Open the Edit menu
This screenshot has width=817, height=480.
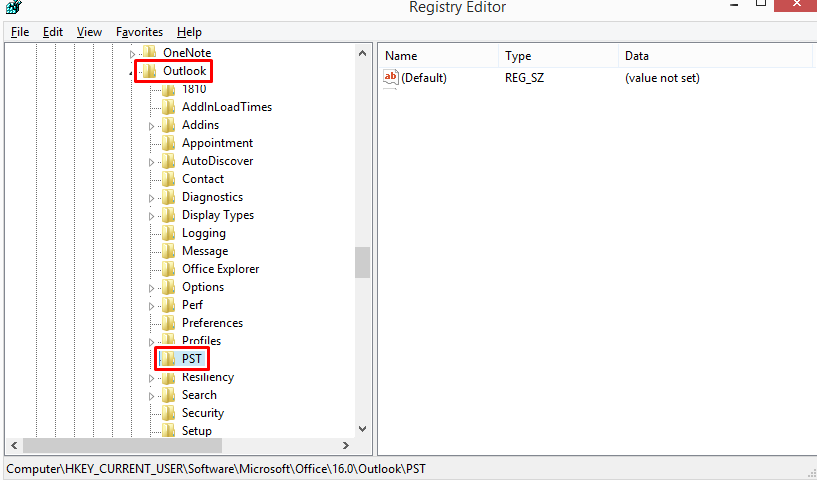click(53, 32)
